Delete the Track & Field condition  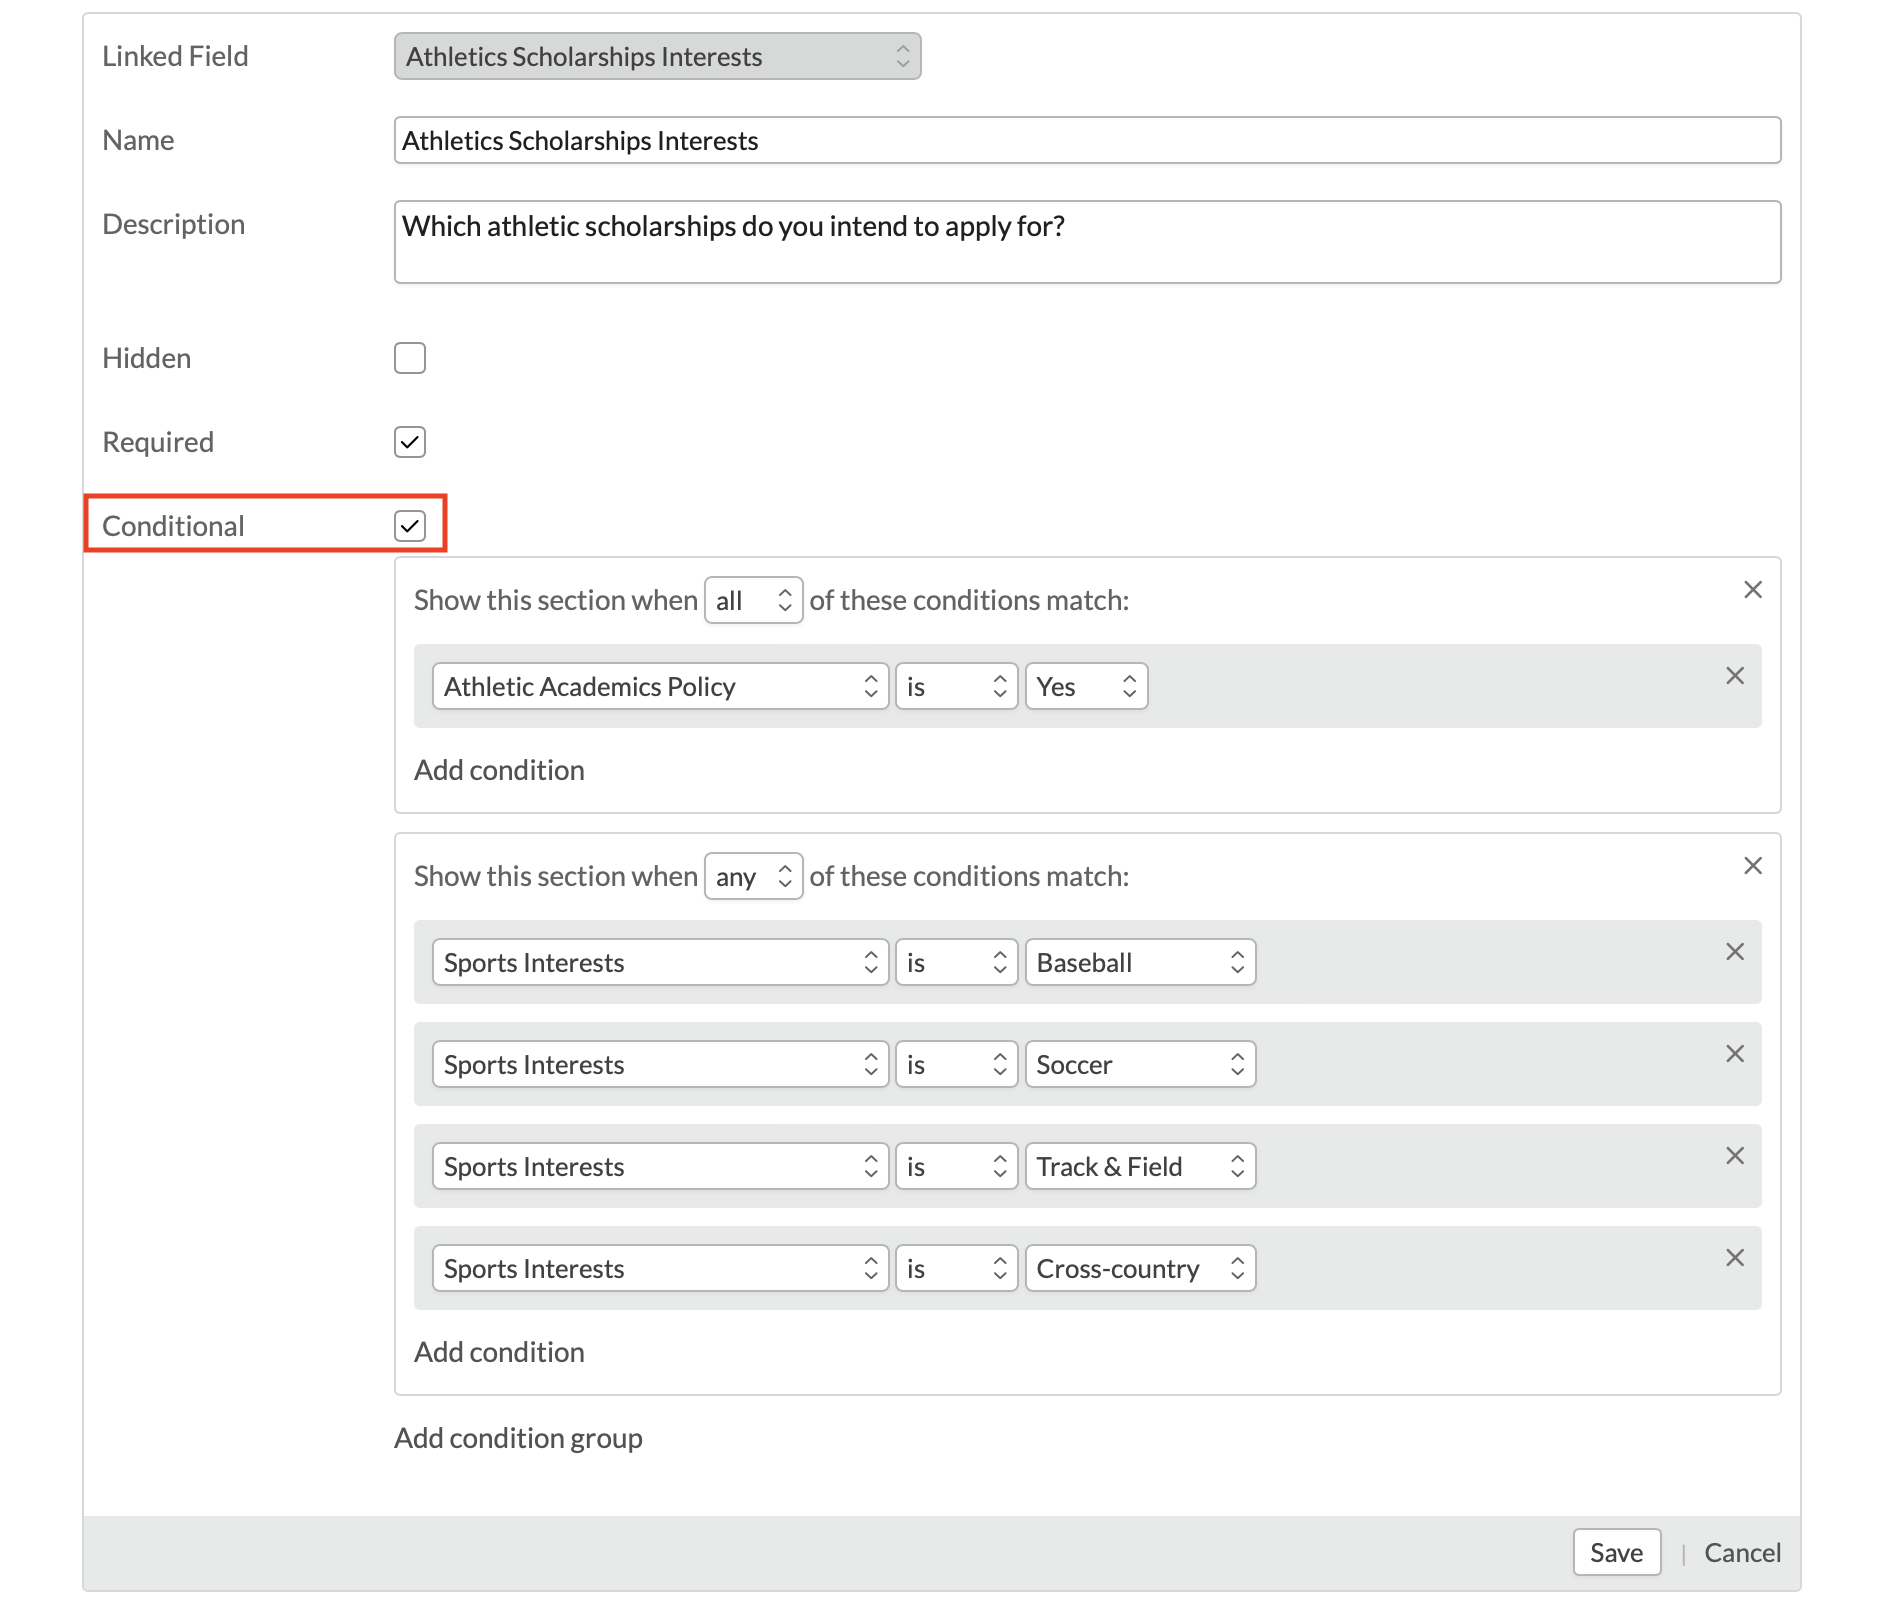tap(1735, 1156)
